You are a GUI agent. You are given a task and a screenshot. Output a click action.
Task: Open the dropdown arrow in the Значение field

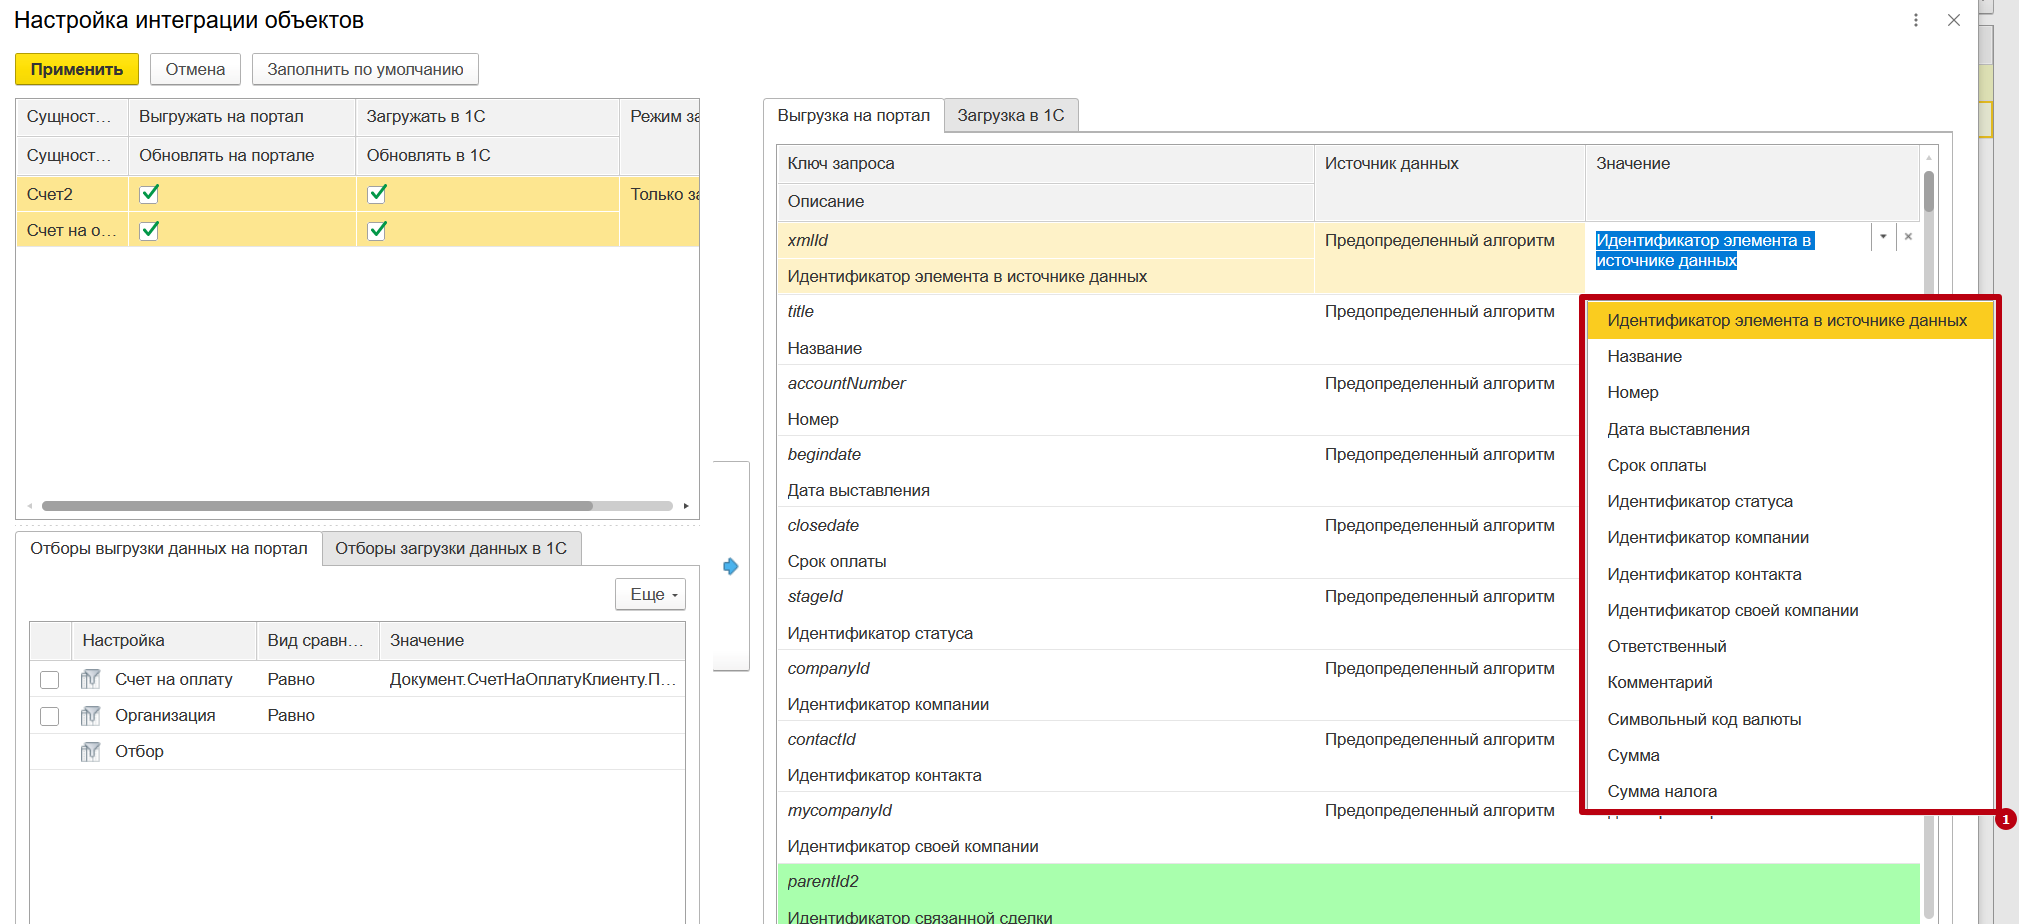point(1883,237)
